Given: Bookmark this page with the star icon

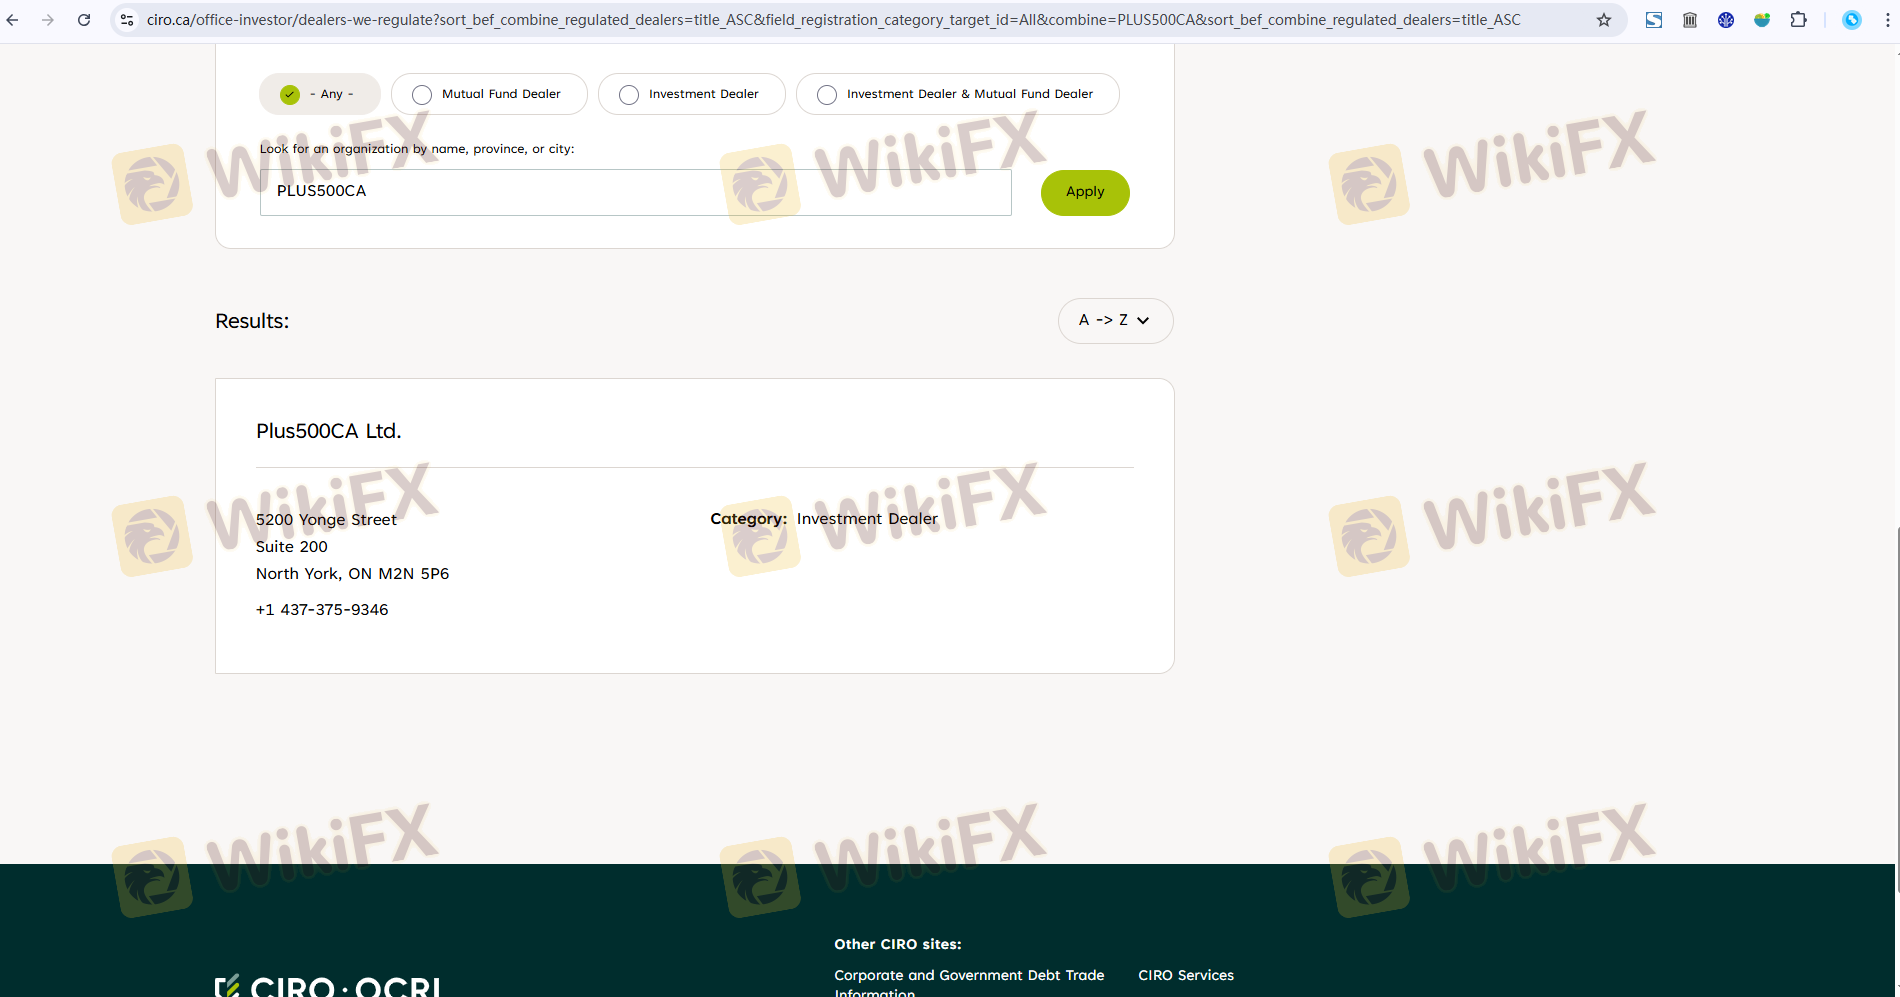Looking at the screenshot, I should click(x=1604, y=20).
